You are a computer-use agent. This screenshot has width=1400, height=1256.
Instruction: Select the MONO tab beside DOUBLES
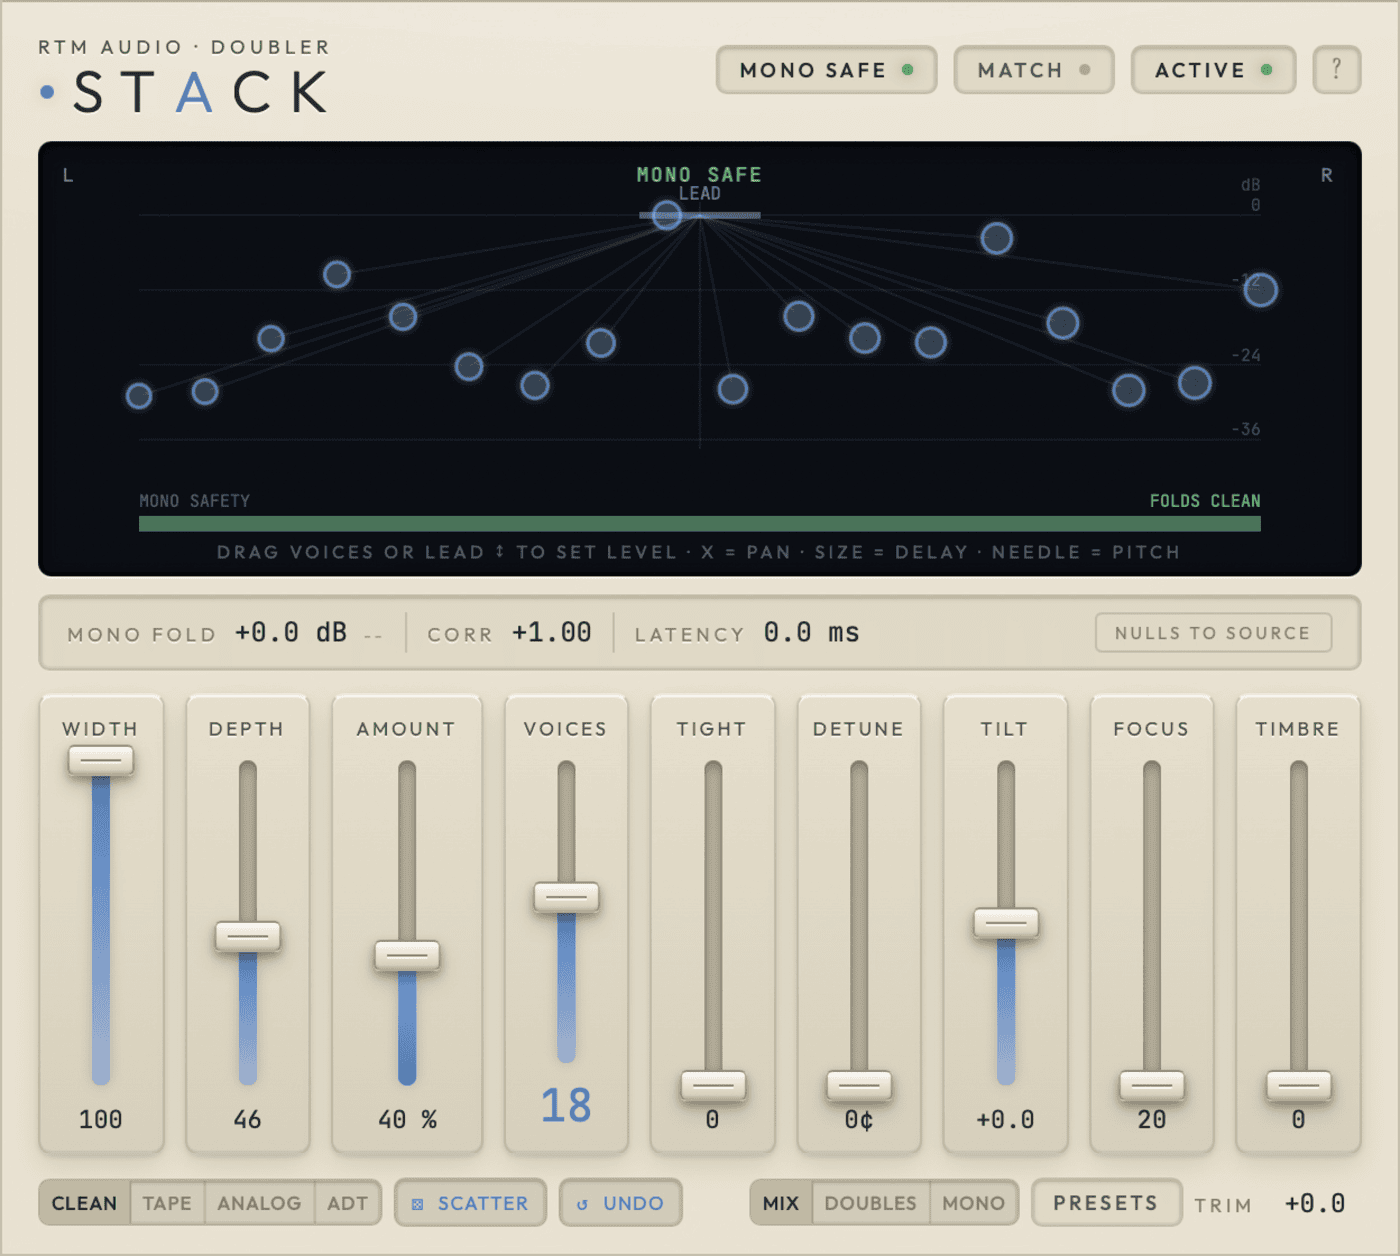(x=973, y=1203)
